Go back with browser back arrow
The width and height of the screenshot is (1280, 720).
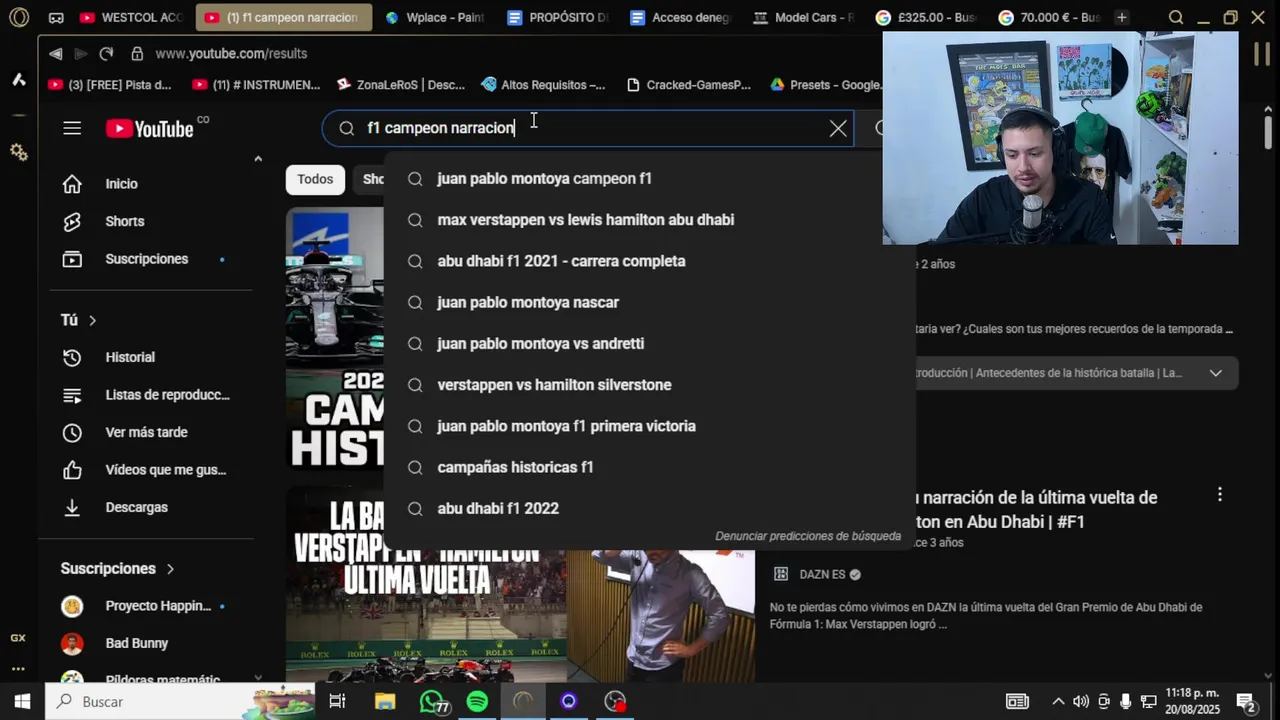pyautogui.click(x=55, y=54)
